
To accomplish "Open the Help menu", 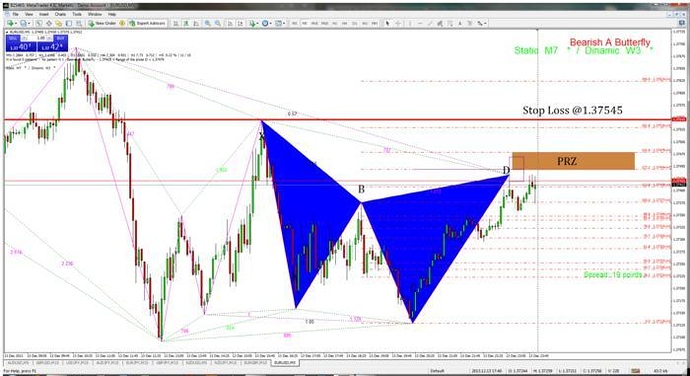I will 112,14.
